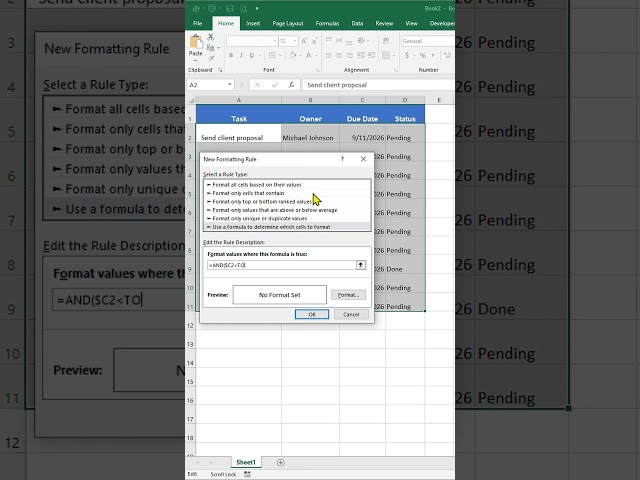
Task: Align text left in the ribbon
Action: [329, 55]
